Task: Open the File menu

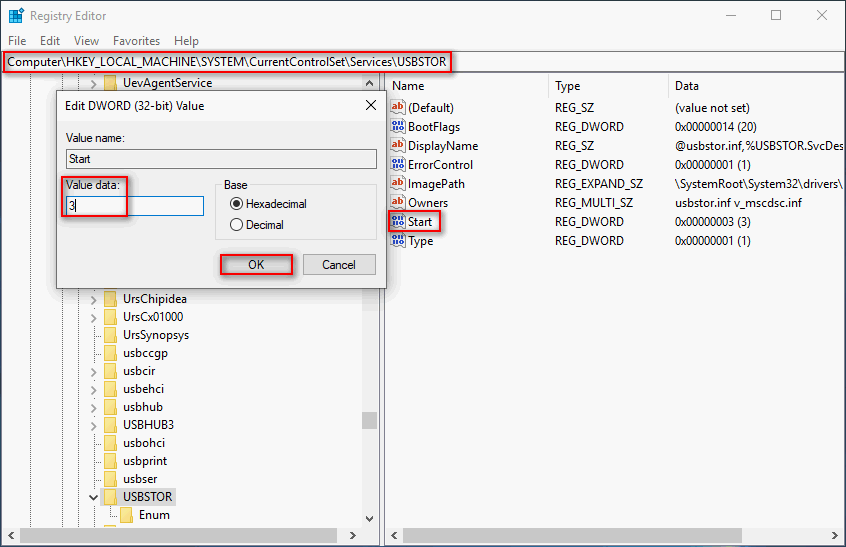Action: click(x=17, y=40)
